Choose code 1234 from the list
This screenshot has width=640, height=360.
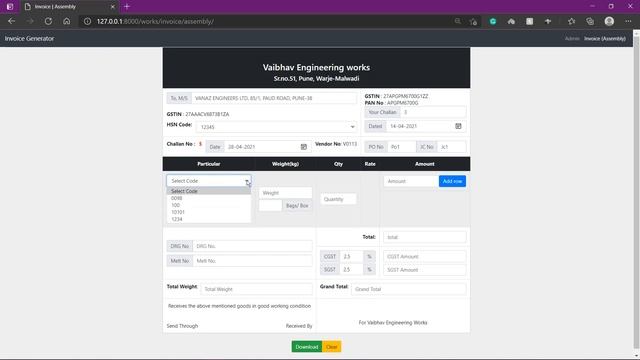click(209, 219)
